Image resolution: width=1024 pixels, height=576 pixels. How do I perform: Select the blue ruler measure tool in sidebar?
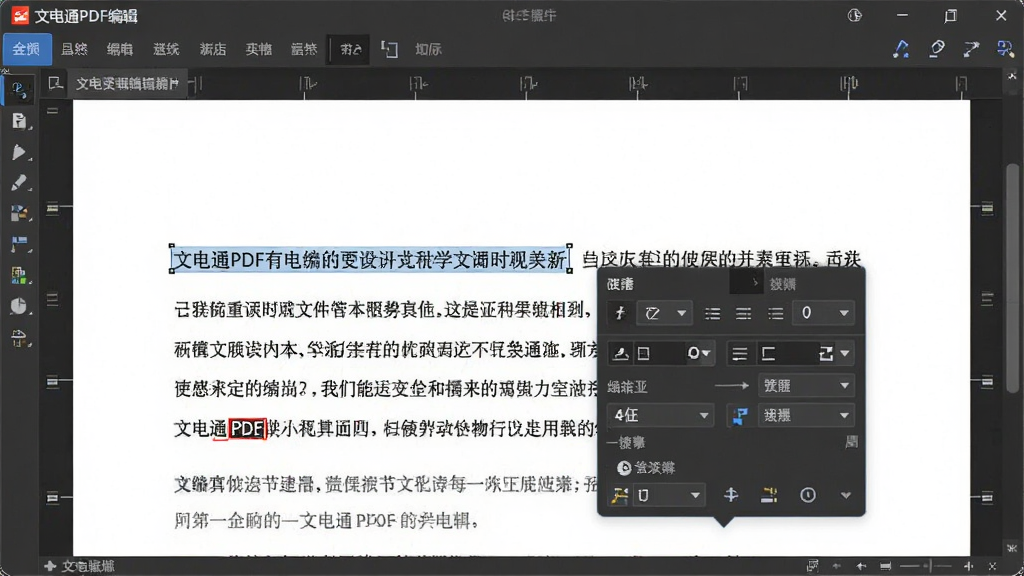[x=19, y=244]
